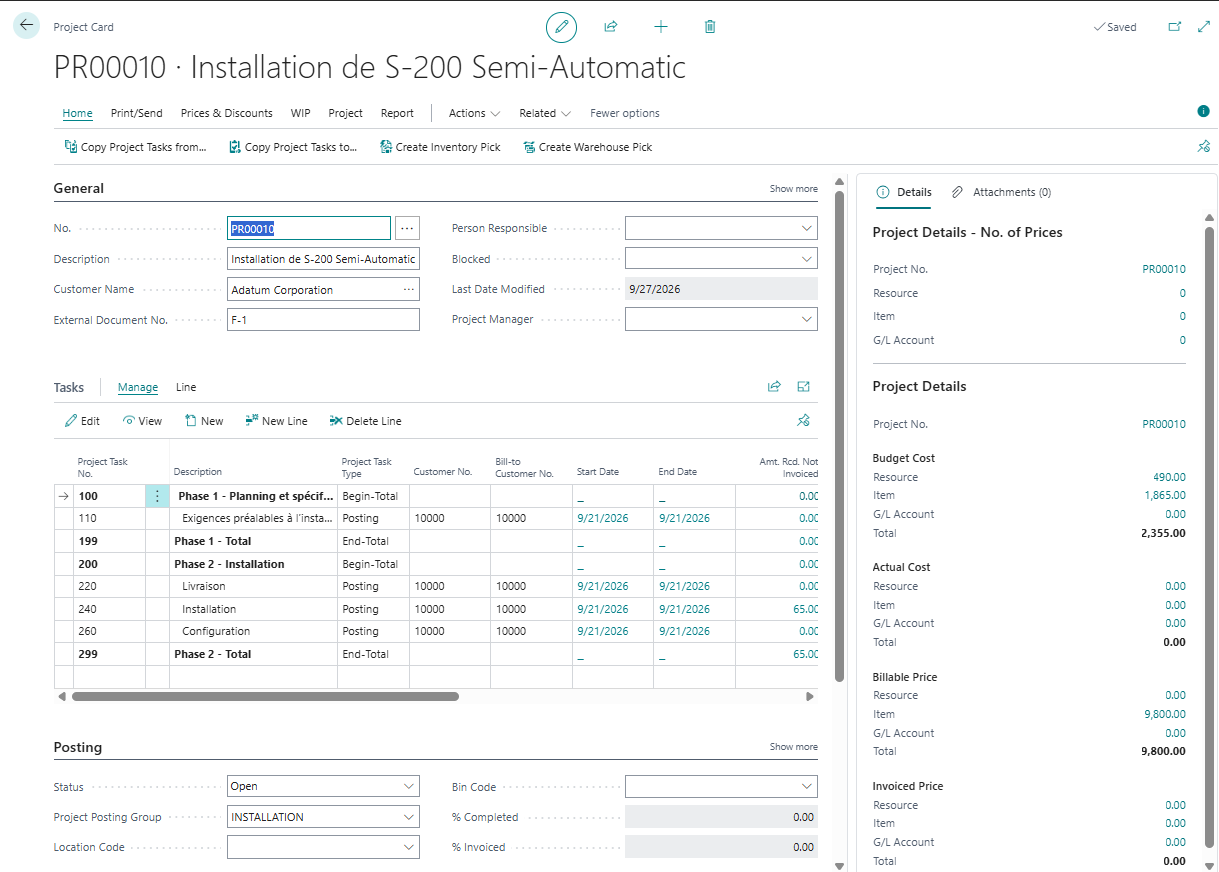Click Create Warehouse Pick
The width and height of the screenshot is (1219, 872).
(x=587, y=147)
